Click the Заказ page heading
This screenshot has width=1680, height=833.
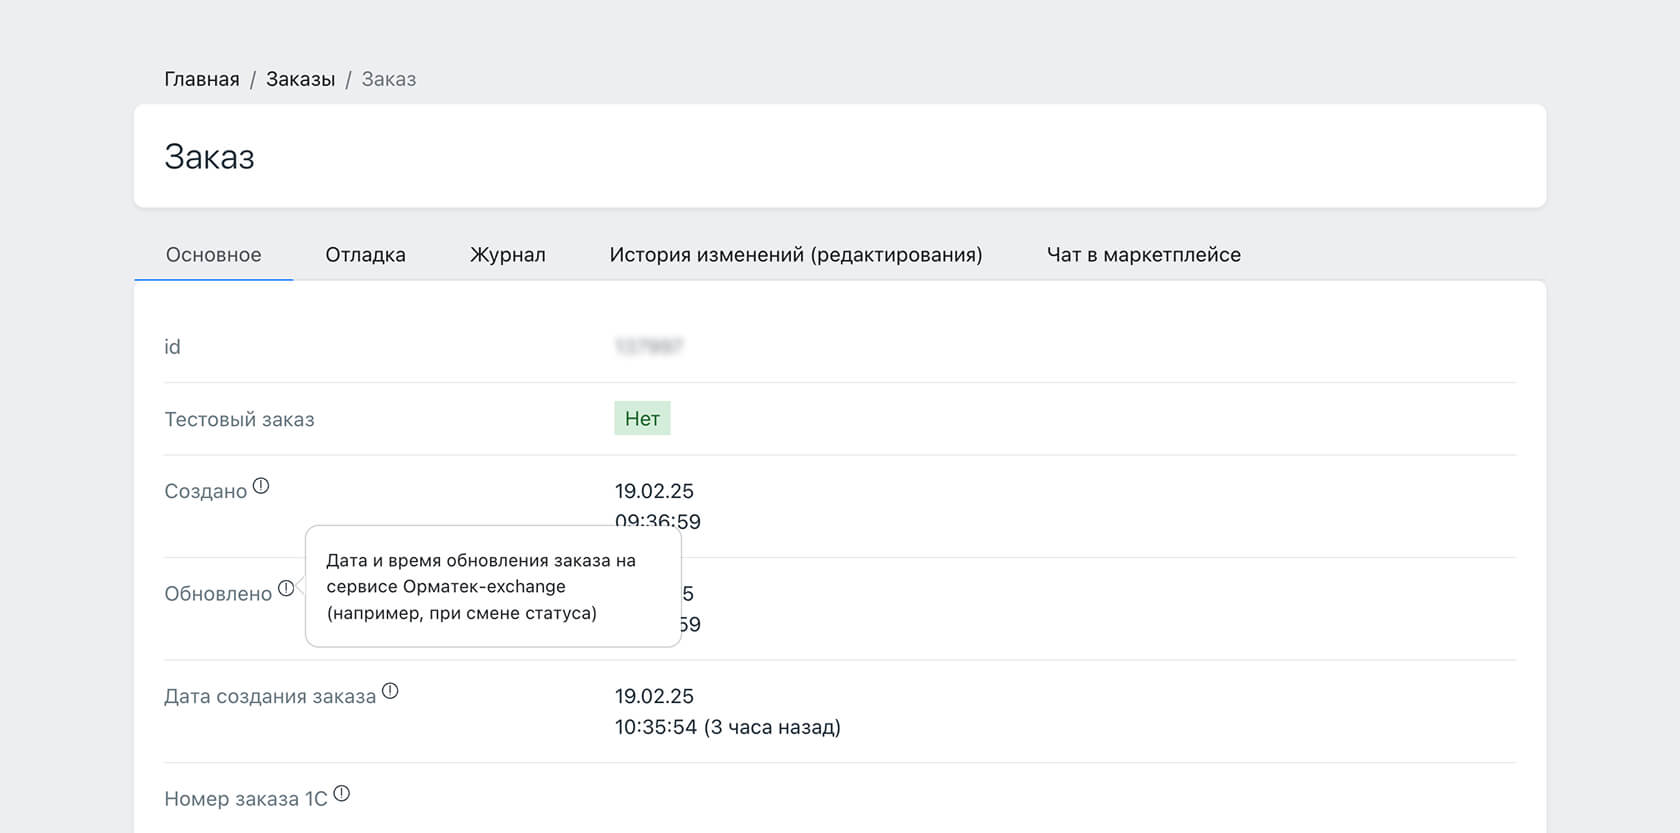(x=209, y=157)
